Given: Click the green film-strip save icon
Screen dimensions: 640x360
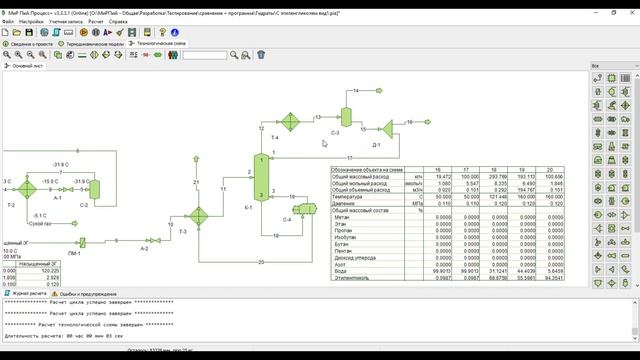Looking at the screenshot, I should pos(132,32).
